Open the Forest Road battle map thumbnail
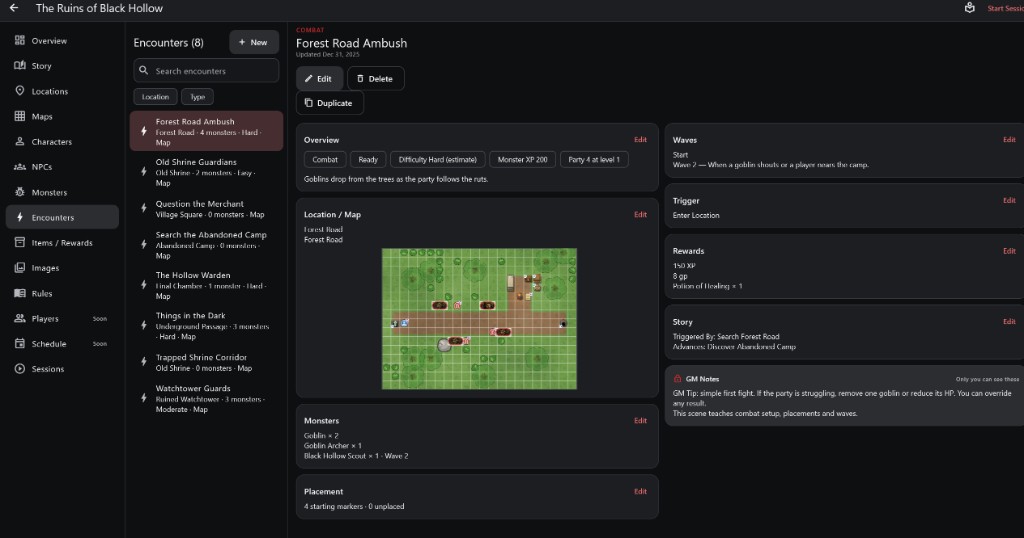Screen dimensions: 1024x538 [x=479, y=319]
